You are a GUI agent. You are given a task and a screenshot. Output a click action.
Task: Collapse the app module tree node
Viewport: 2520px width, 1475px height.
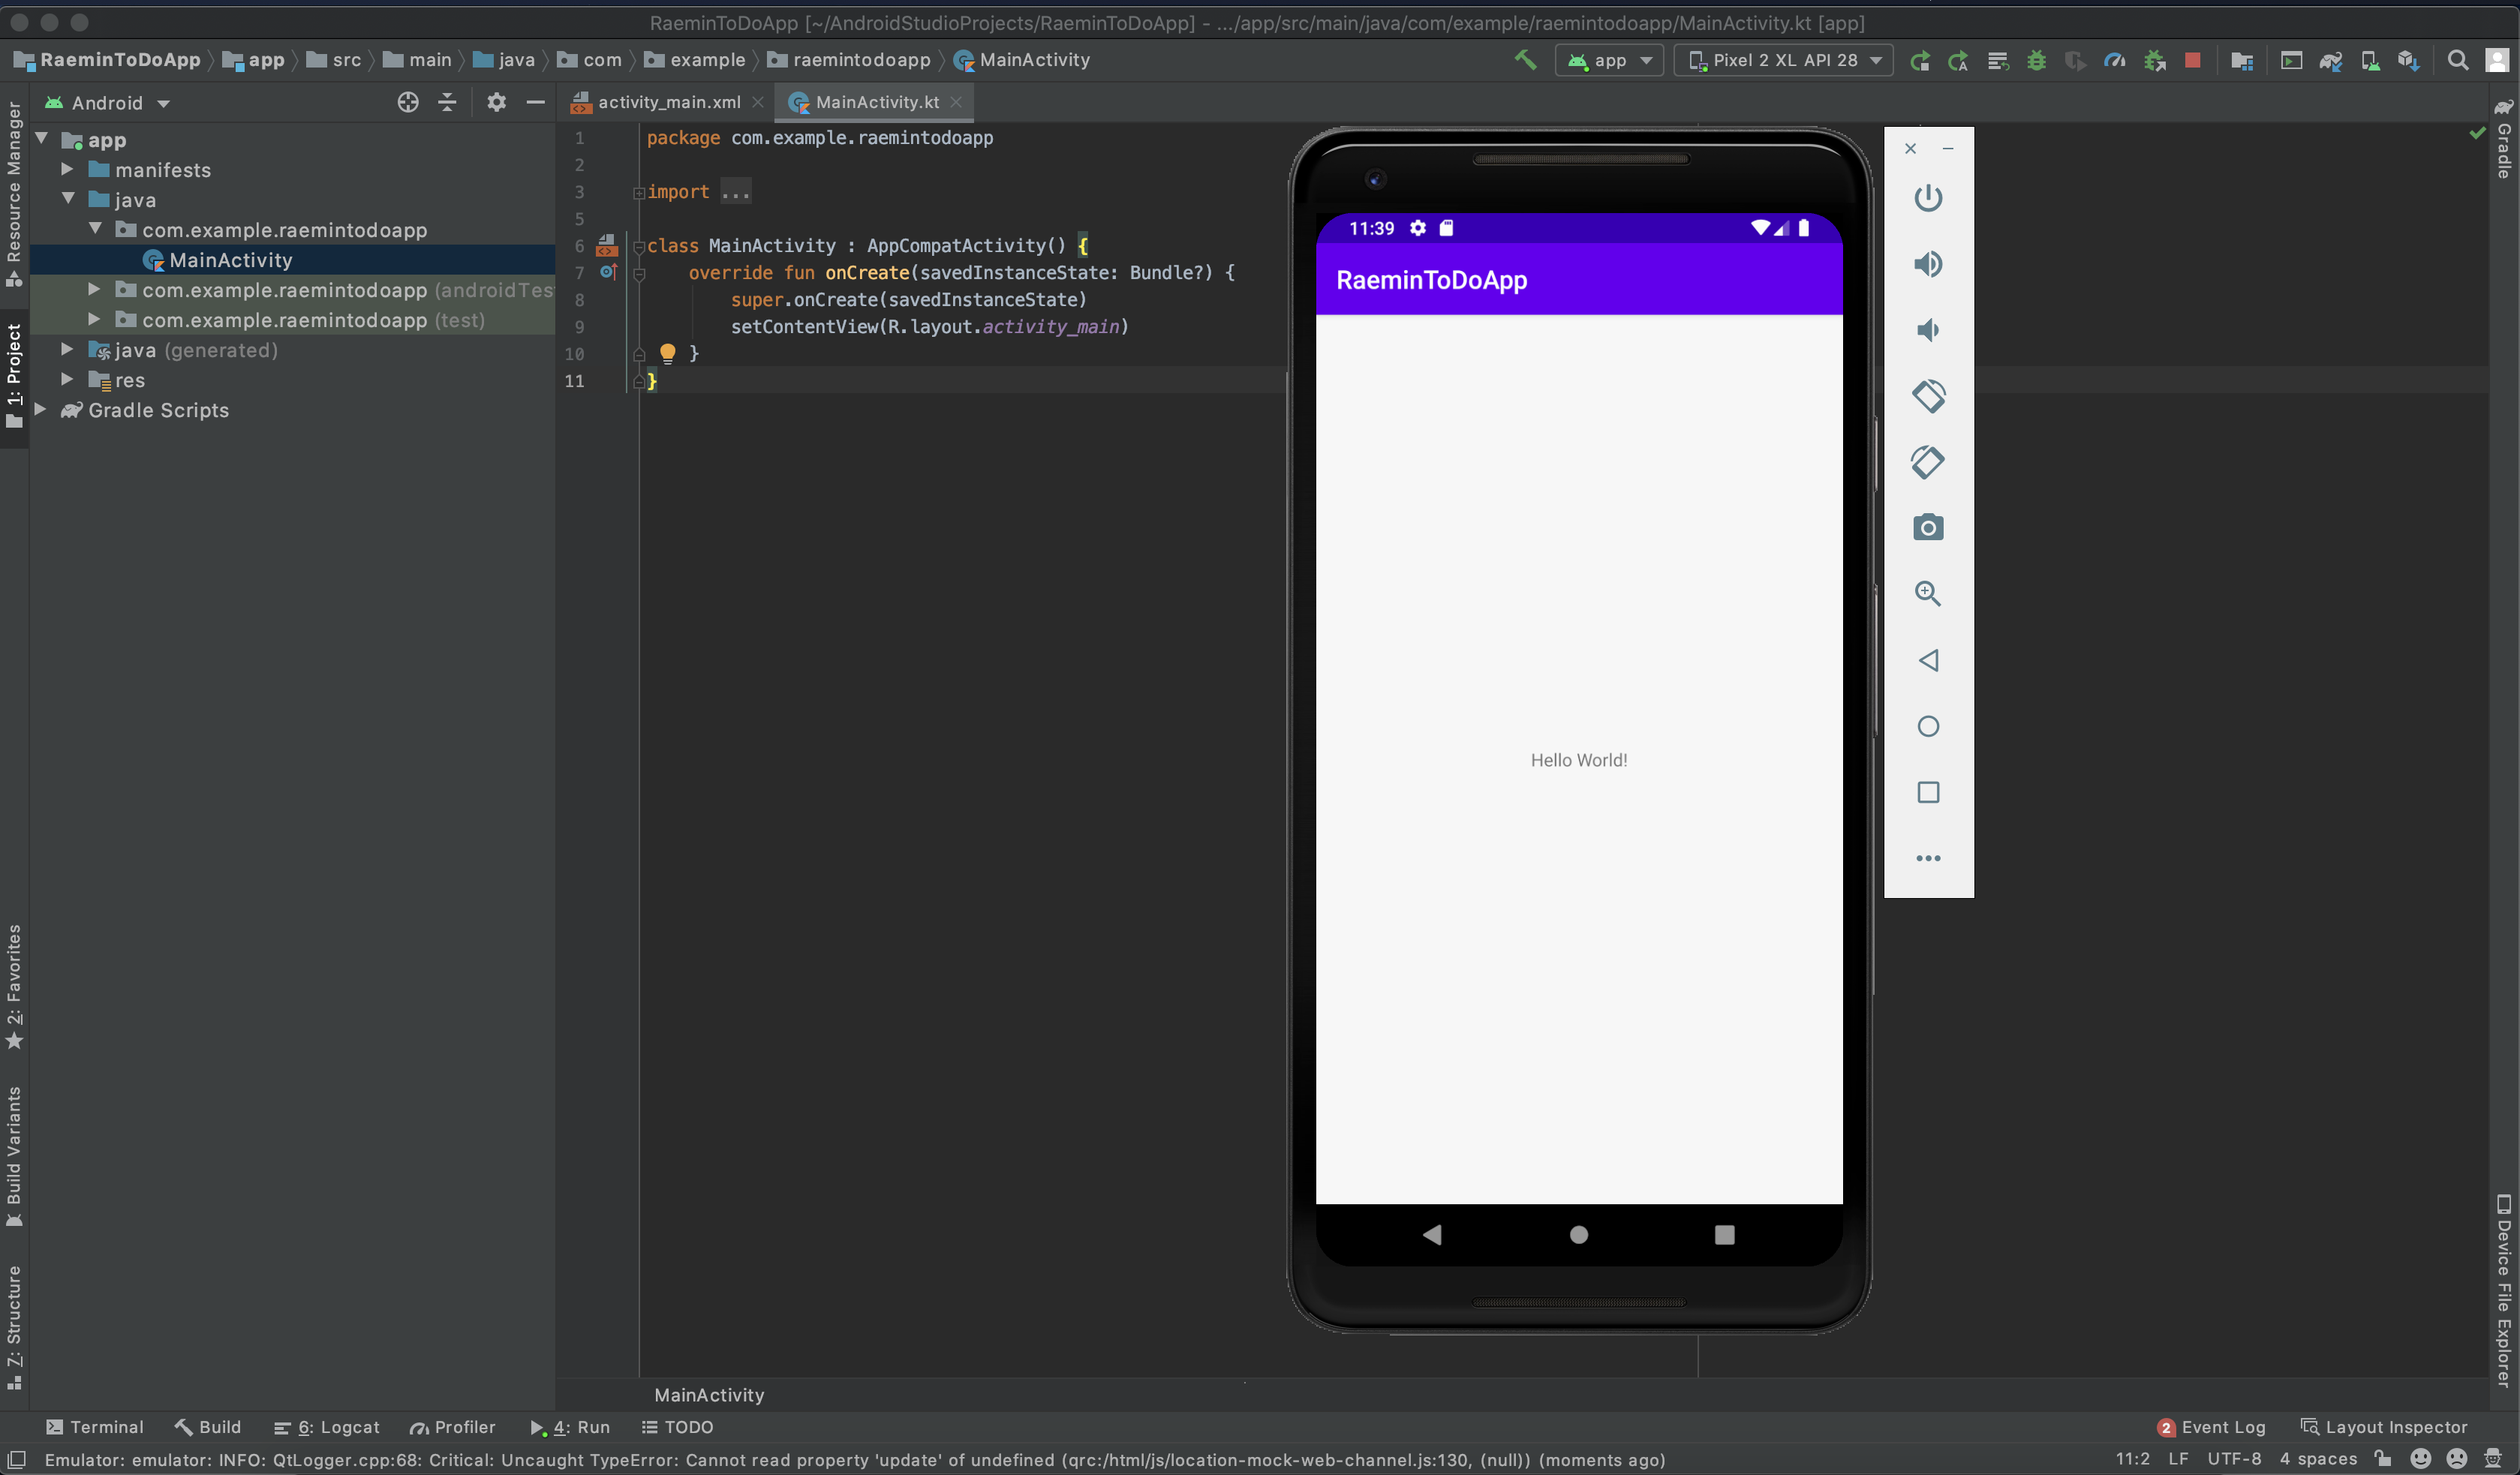(42, 139)
